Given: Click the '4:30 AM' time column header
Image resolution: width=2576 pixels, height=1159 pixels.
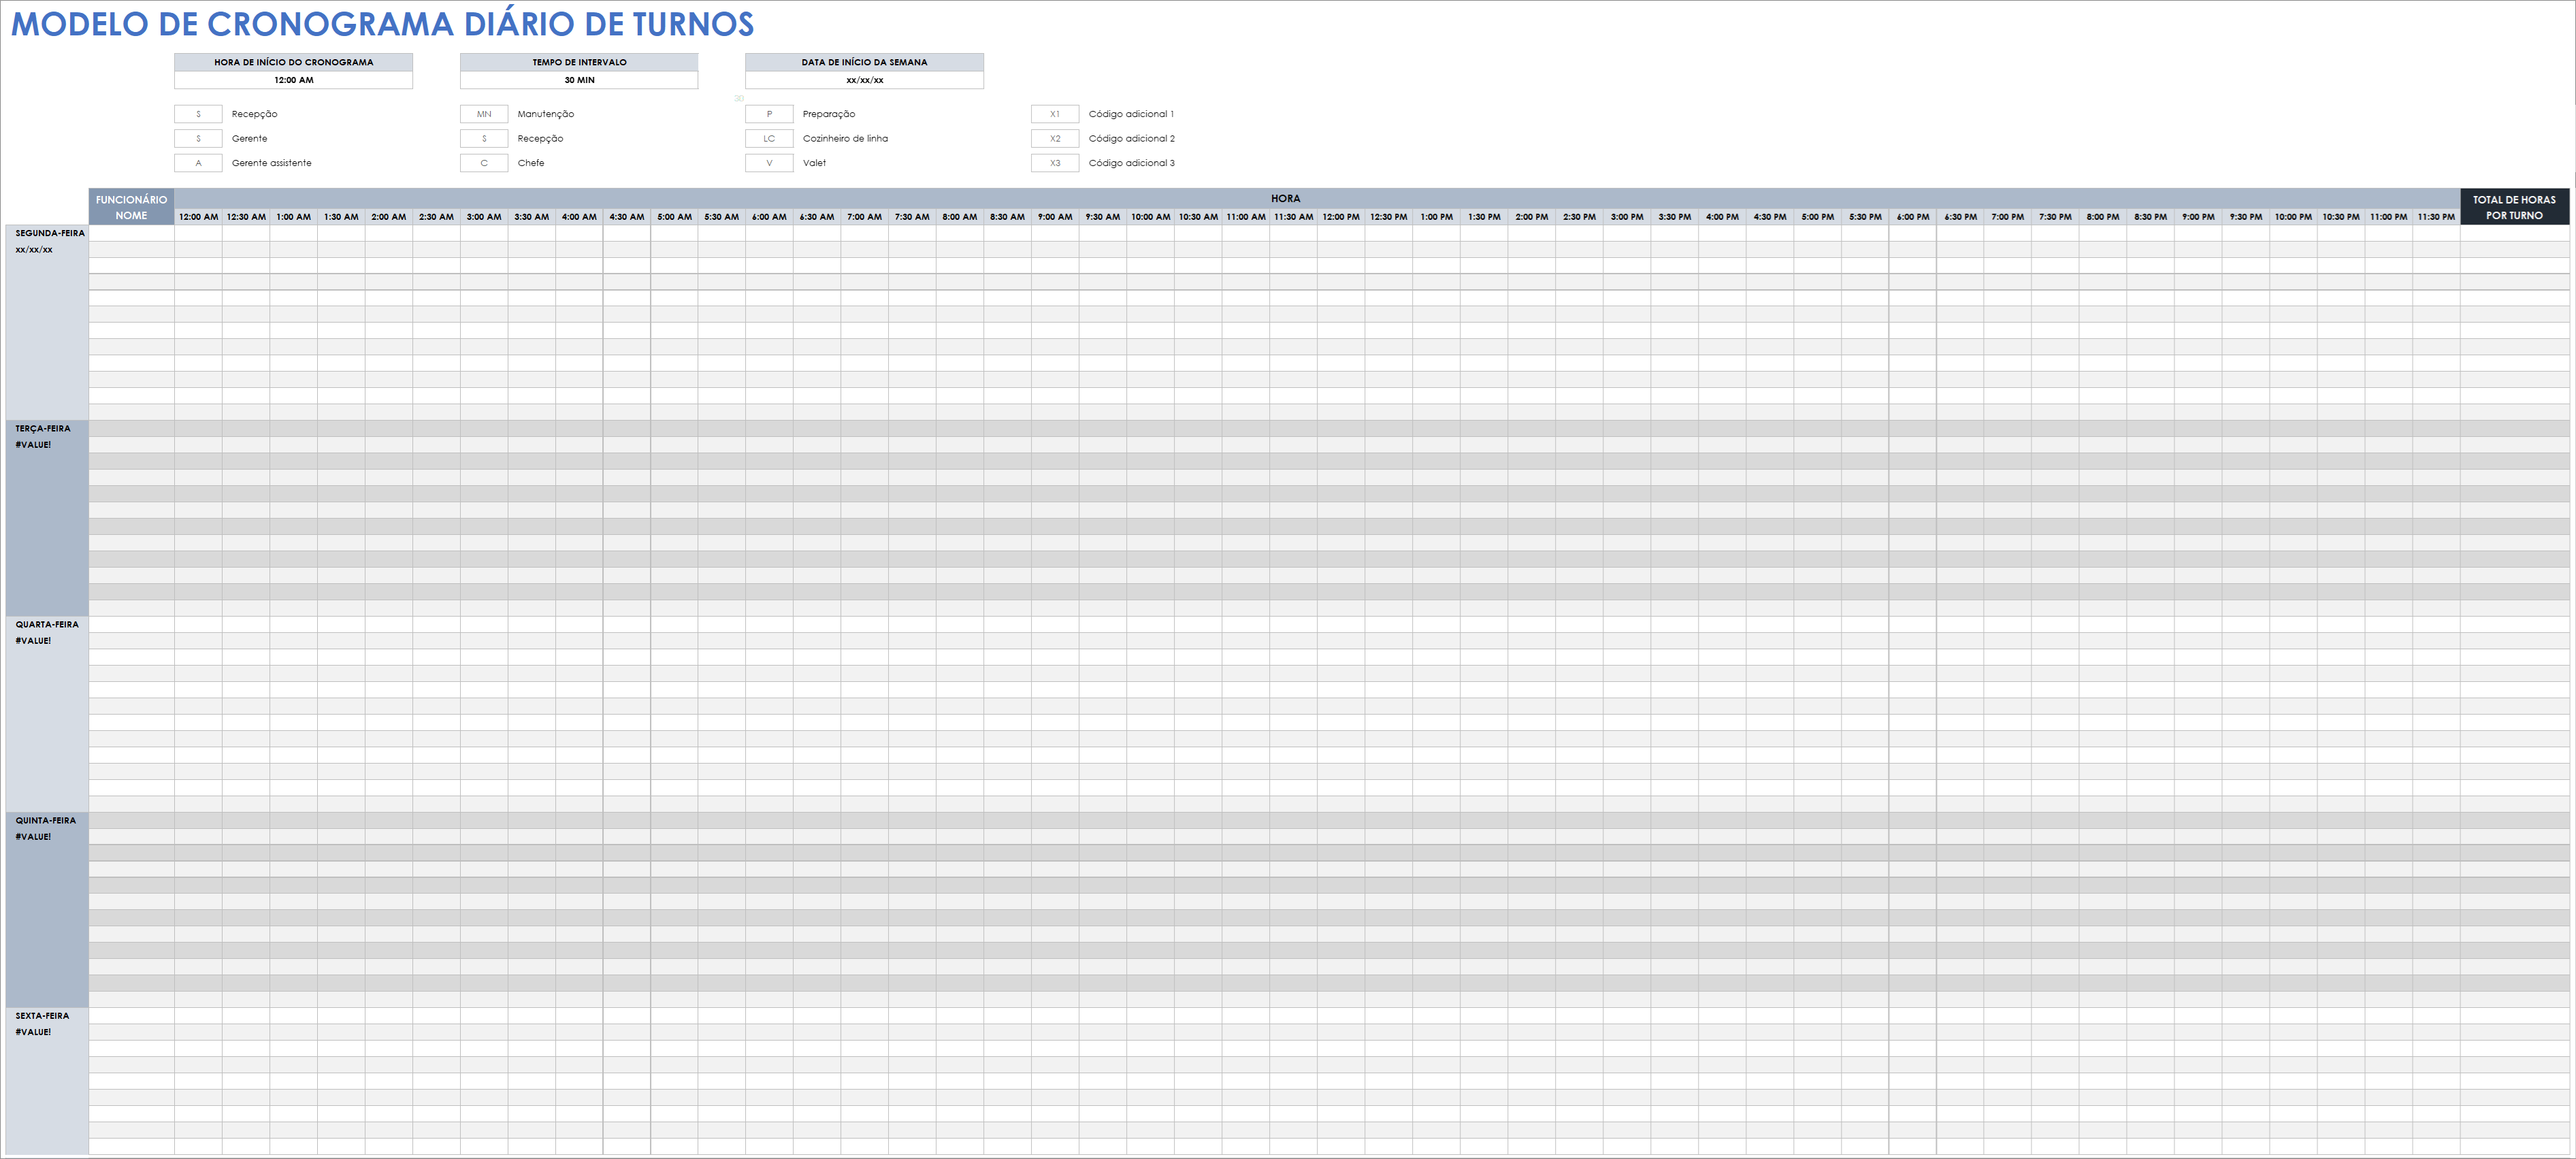Looking at the screenshot, I should tap(627, 217).
